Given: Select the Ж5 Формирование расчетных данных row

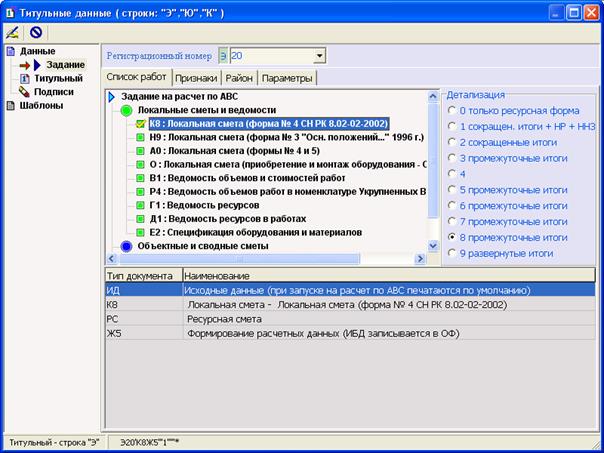Looking at the screenshot, I should [x=350, y=333].
